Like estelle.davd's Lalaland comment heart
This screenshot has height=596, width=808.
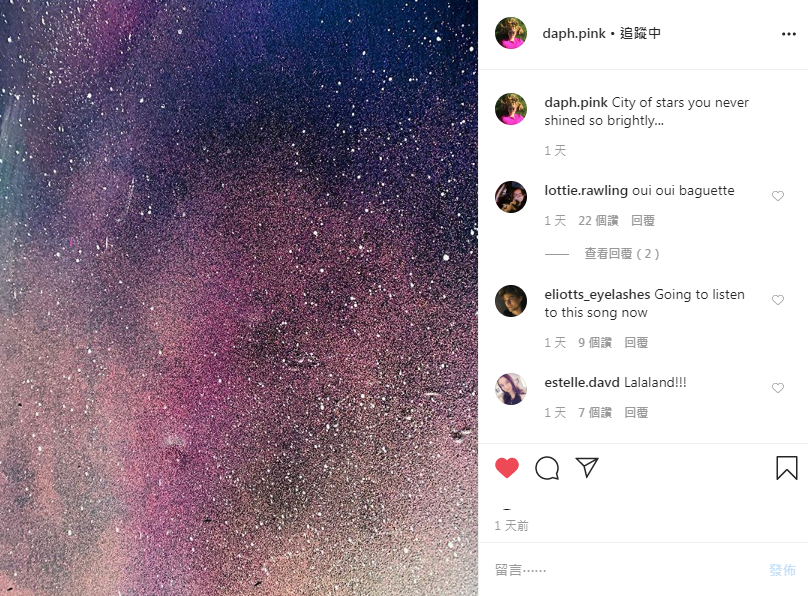pos(778,388)
